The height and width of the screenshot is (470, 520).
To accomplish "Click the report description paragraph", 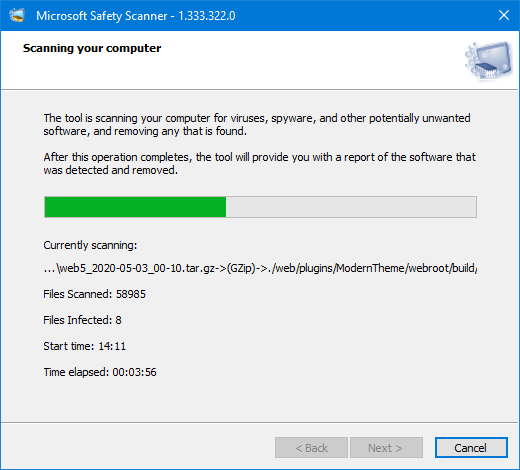I will pyautogui.click(x=260, y=164).
